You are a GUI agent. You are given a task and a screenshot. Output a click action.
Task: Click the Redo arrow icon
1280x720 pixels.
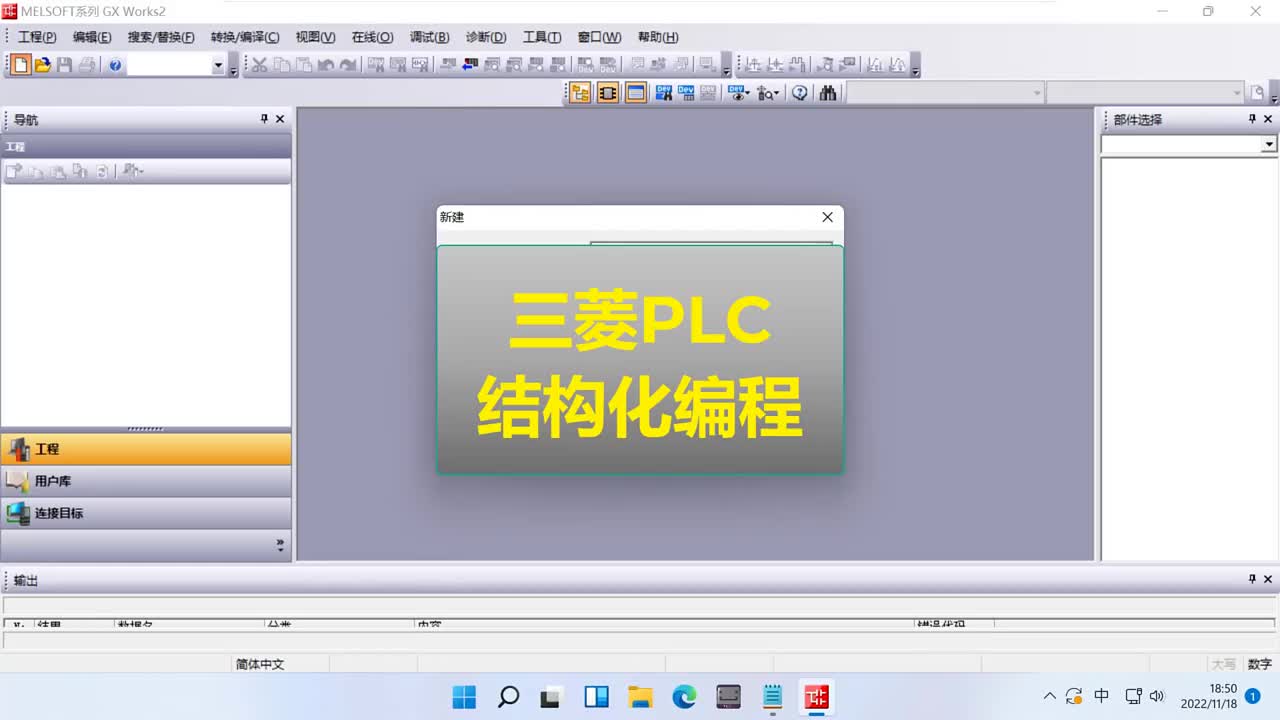coord(347,65)
